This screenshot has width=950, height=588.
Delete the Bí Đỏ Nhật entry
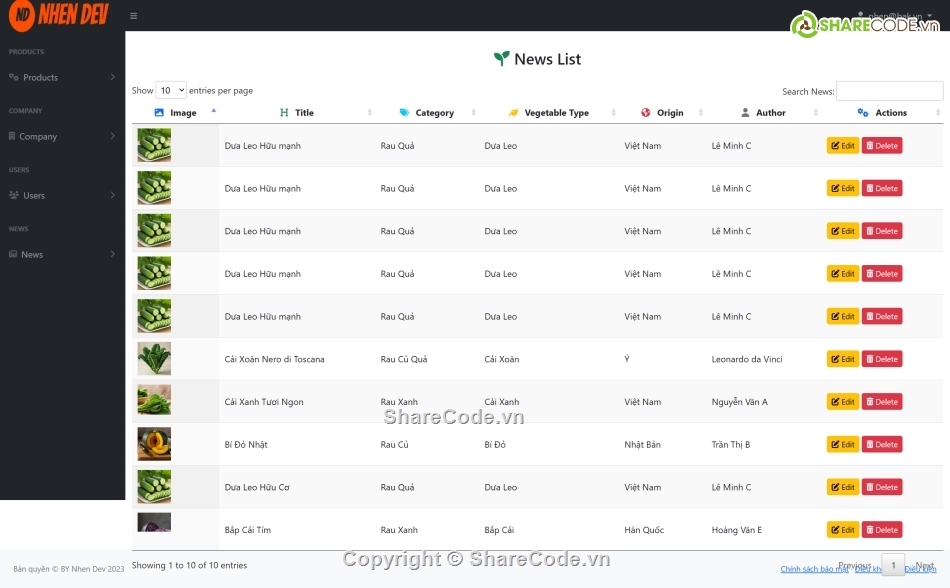(882, 444)
